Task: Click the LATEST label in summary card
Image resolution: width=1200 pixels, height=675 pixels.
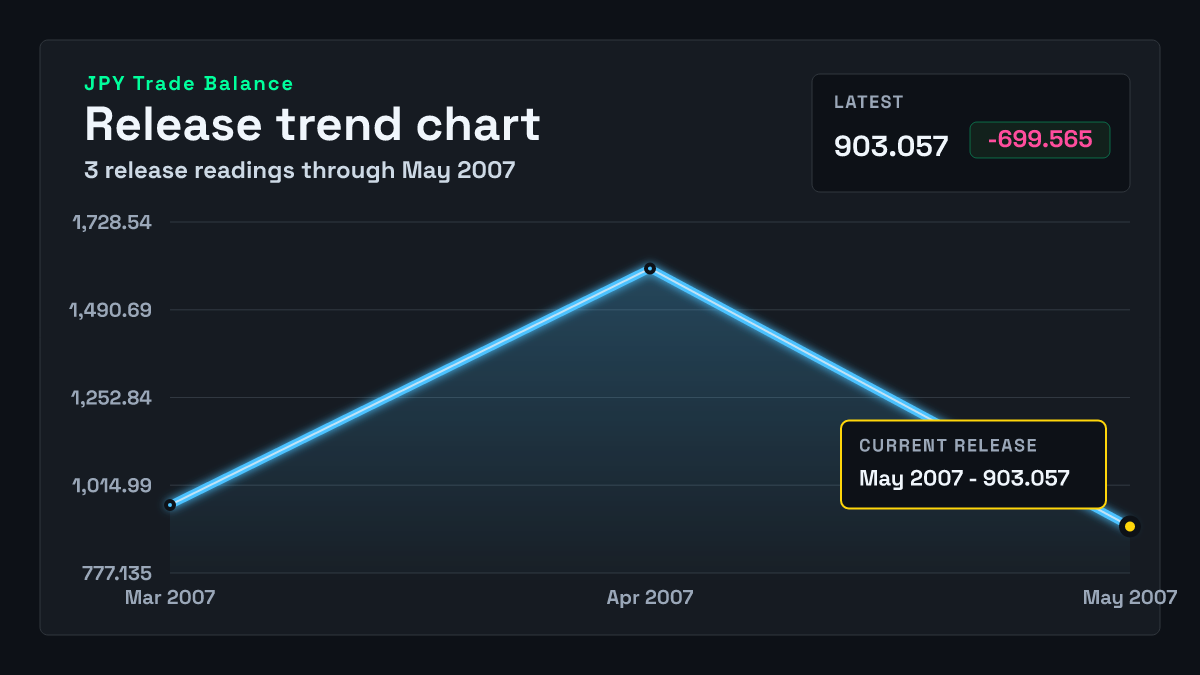Action: click(x=869, y=102)
